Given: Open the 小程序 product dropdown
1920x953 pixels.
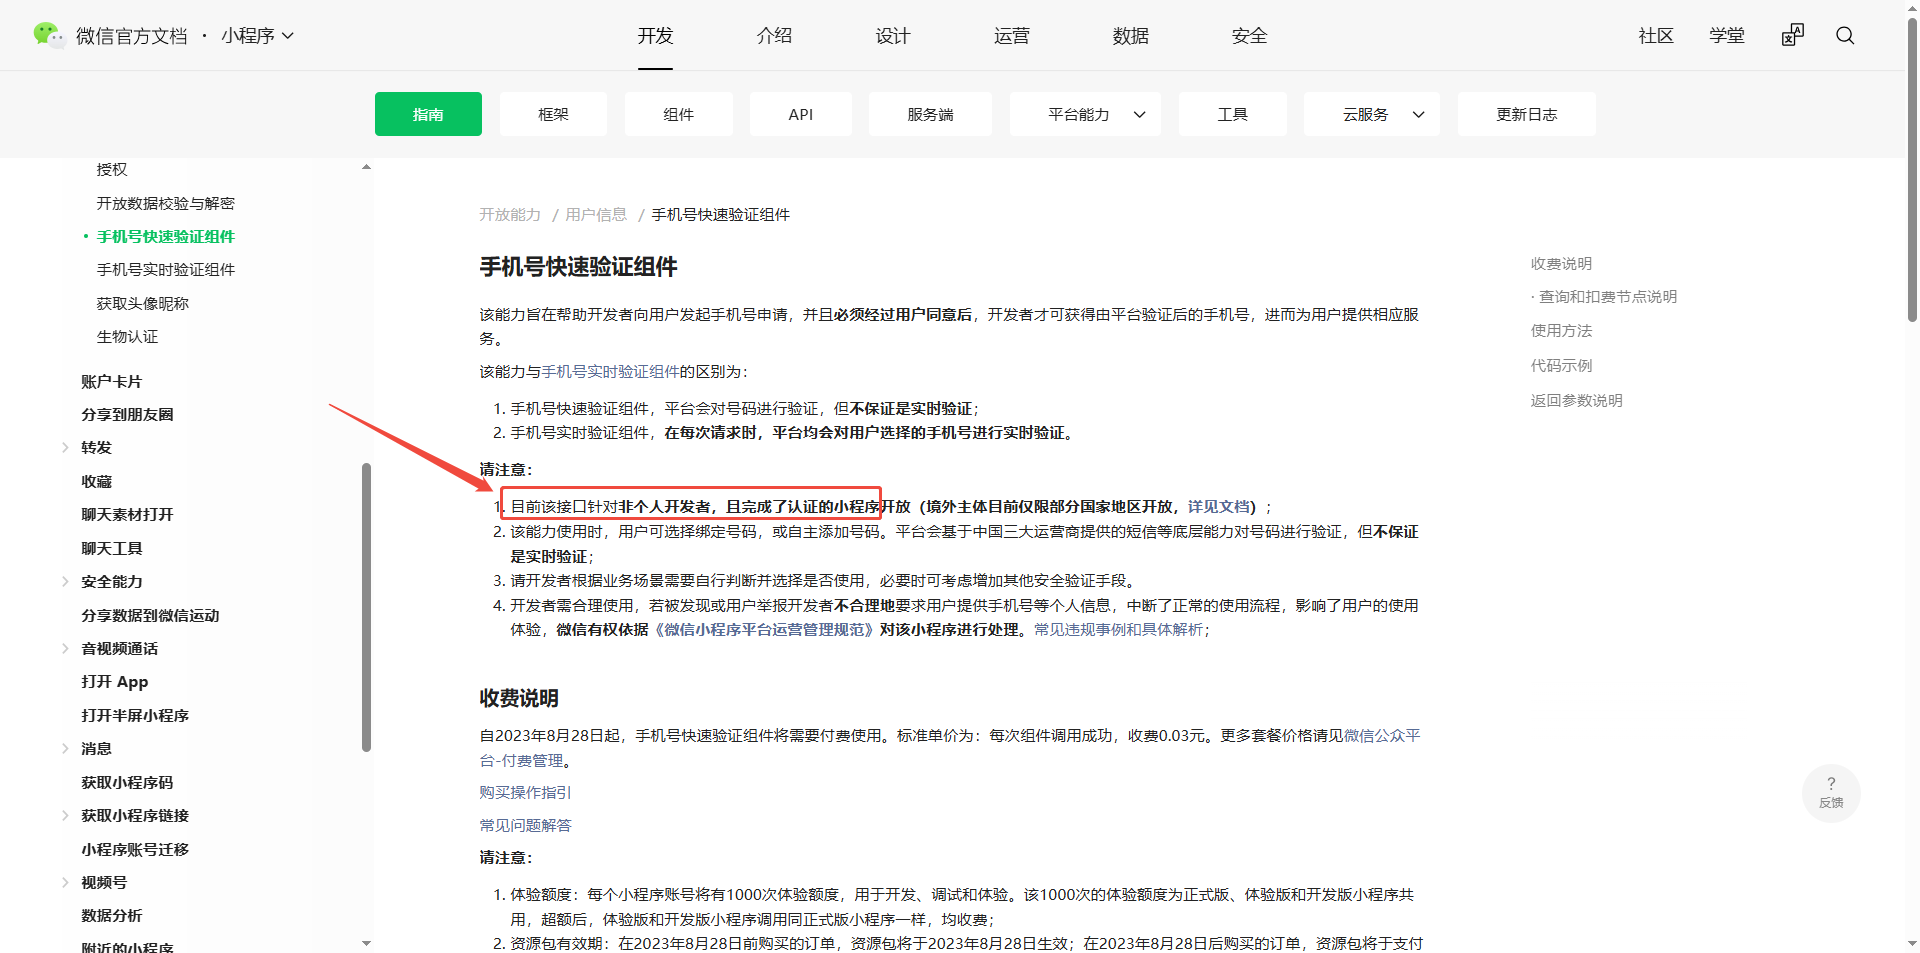Looking at the screenshot, I should click(x=258, y=35).
